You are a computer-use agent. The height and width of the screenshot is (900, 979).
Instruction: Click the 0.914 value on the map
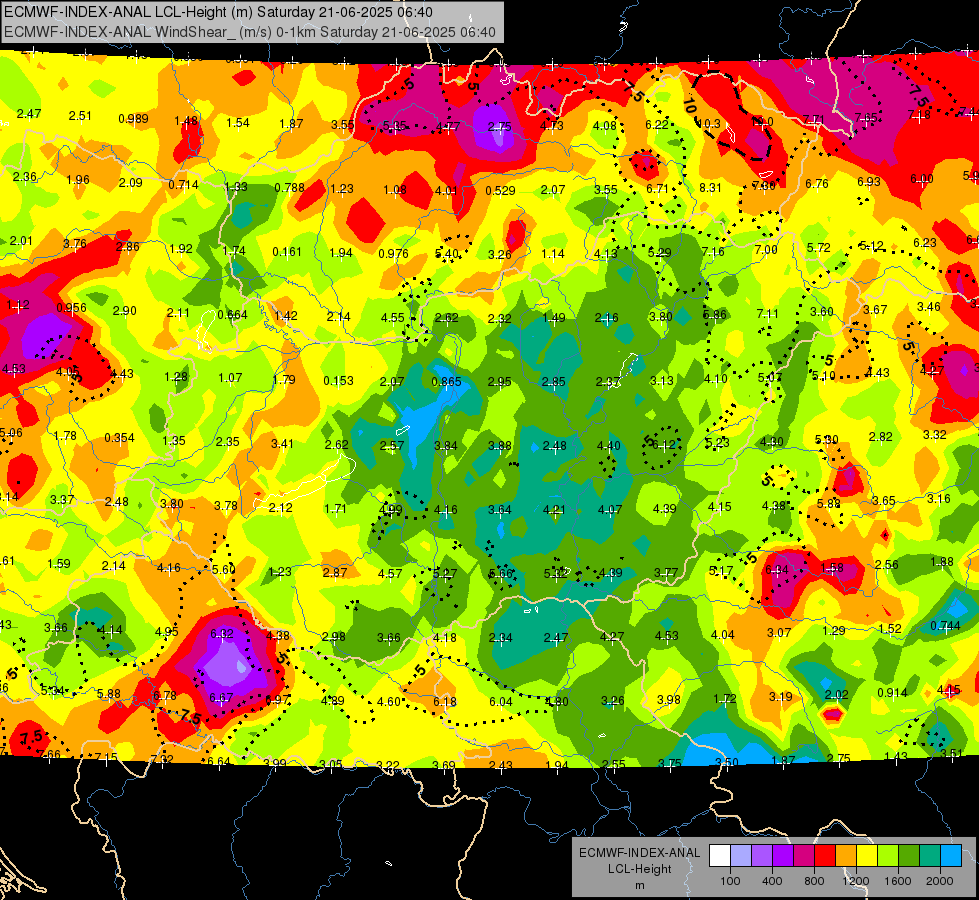point(892,693)
